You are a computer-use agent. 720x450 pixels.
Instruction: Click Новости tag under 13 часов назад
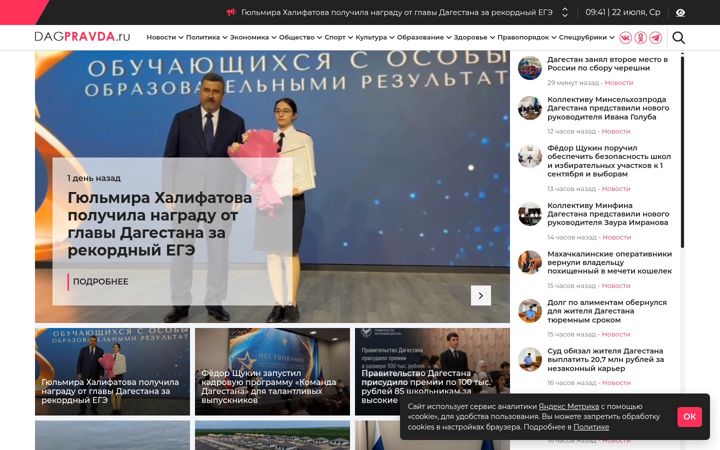(x=616, y=189)
